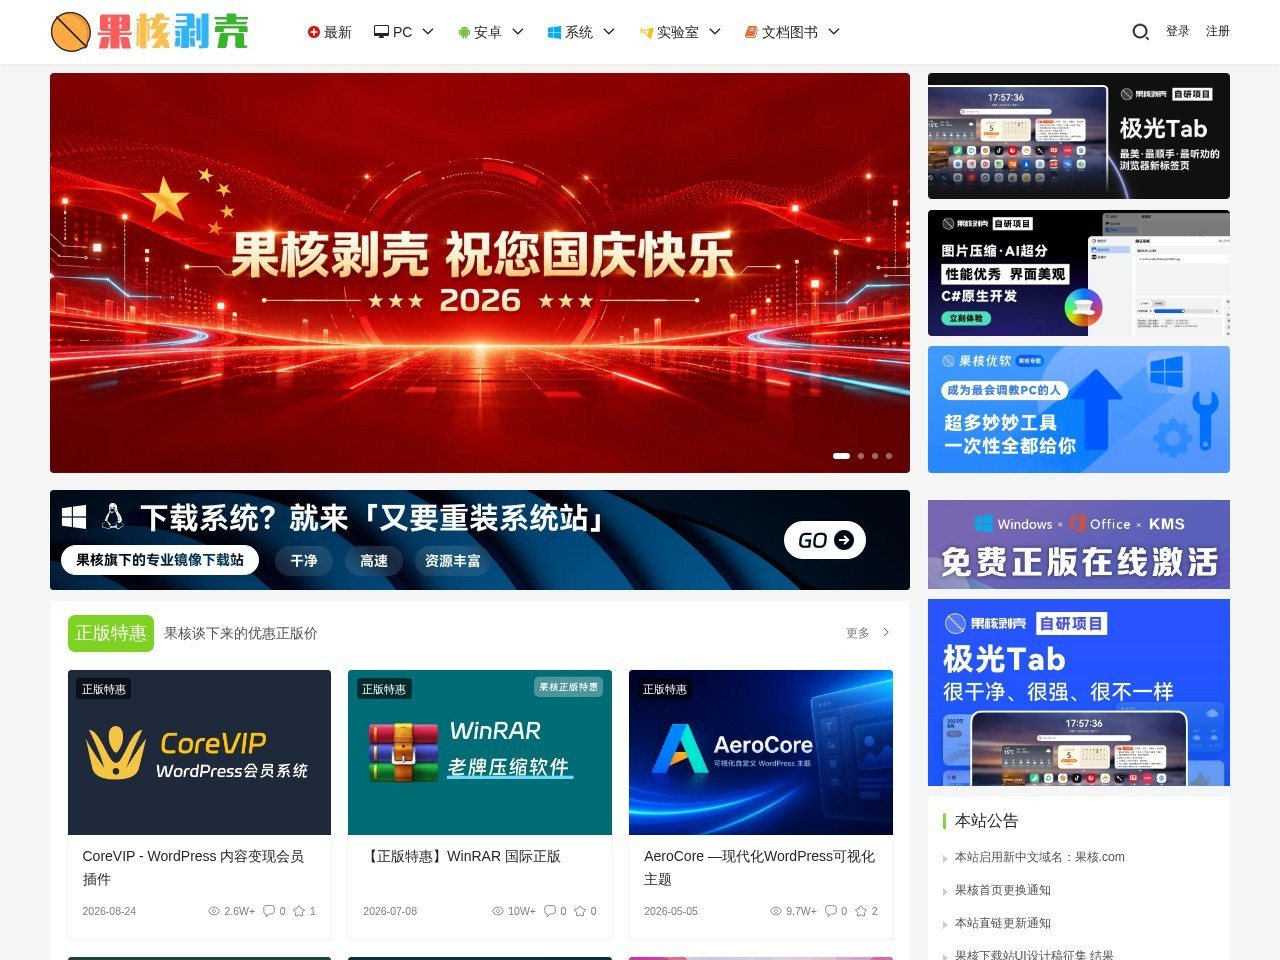
Task: Open the WinRAR 老牌压缩软件 thumbnail
Action: [480, 752]
